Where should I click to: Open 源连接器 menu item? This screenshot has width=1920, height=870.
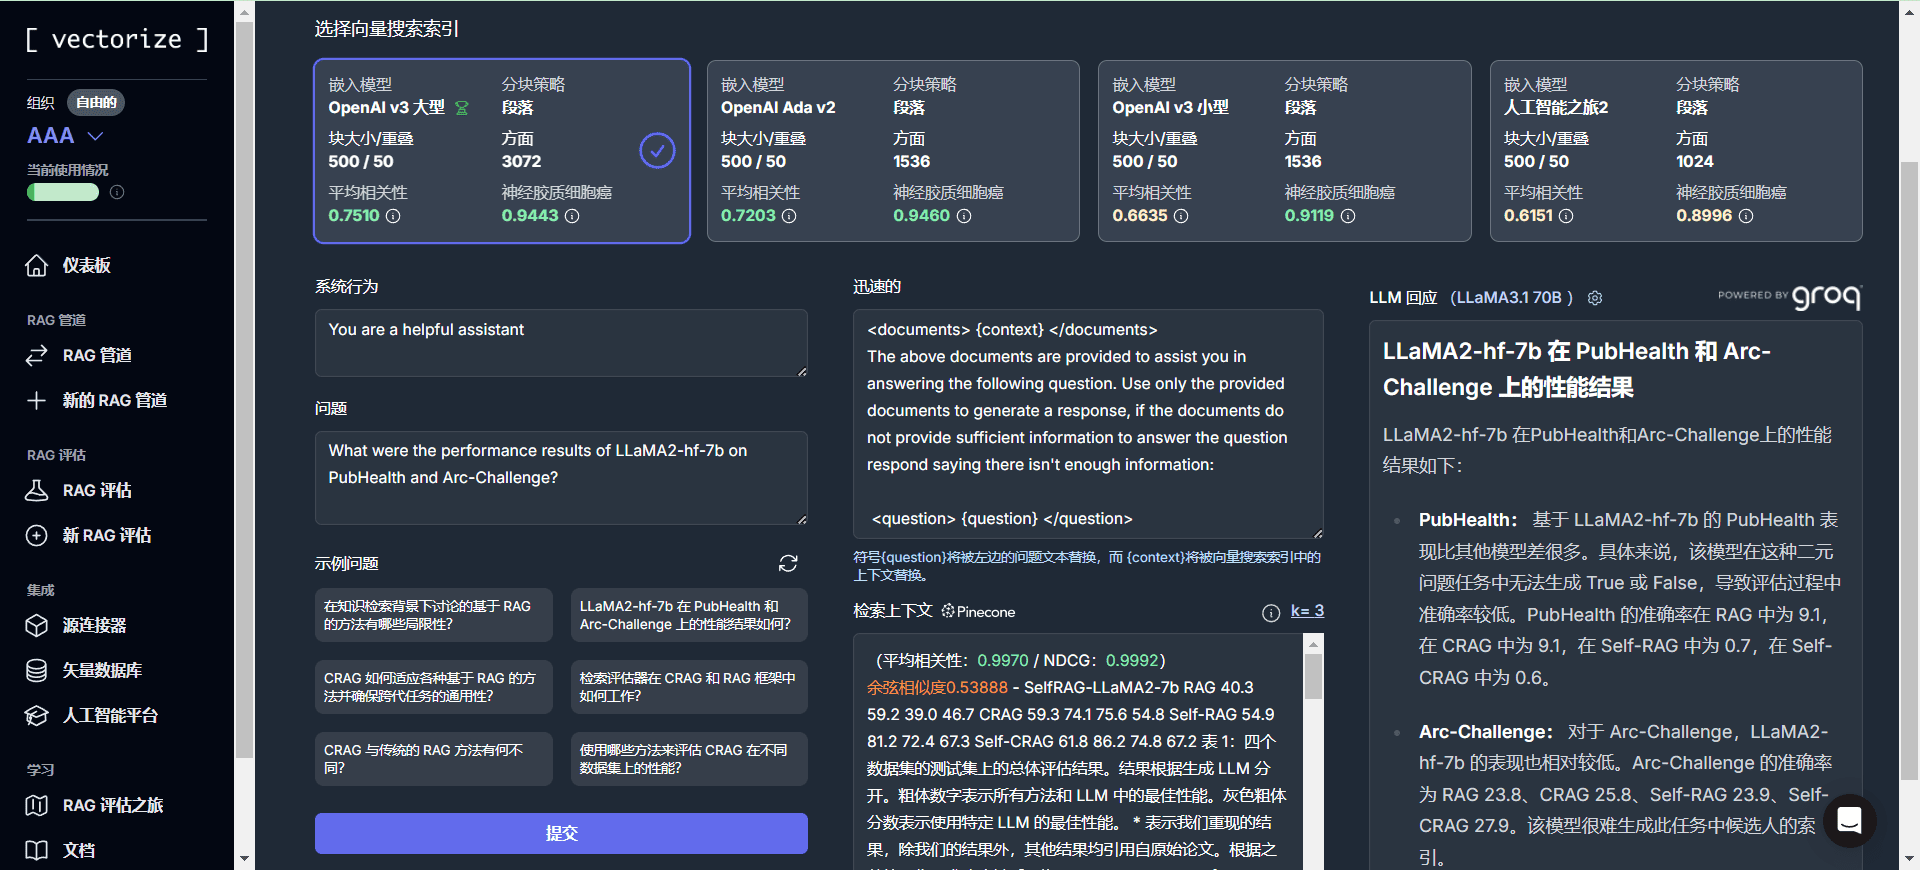94,625
